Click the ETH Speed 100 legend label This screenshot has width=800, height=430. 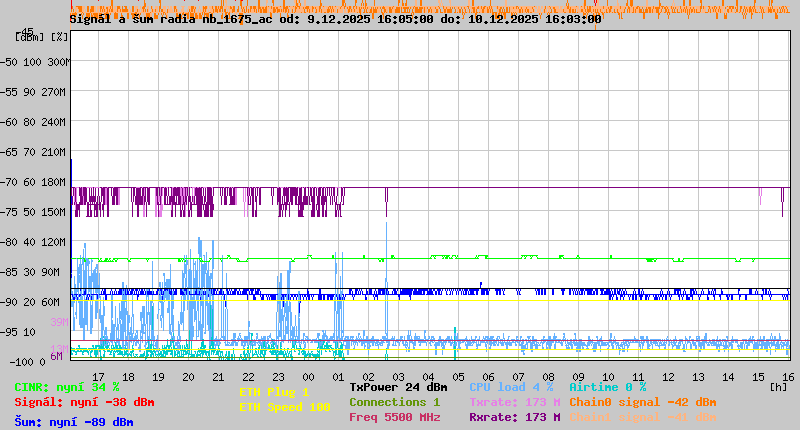[284, 408]
